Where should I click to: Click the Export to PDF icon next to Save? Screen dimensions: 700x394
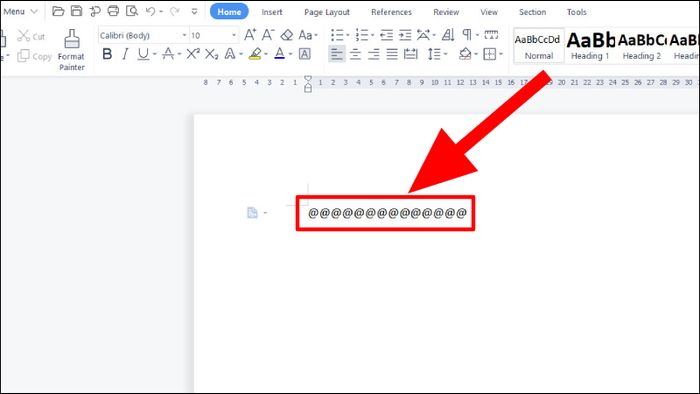pos(95,11)
